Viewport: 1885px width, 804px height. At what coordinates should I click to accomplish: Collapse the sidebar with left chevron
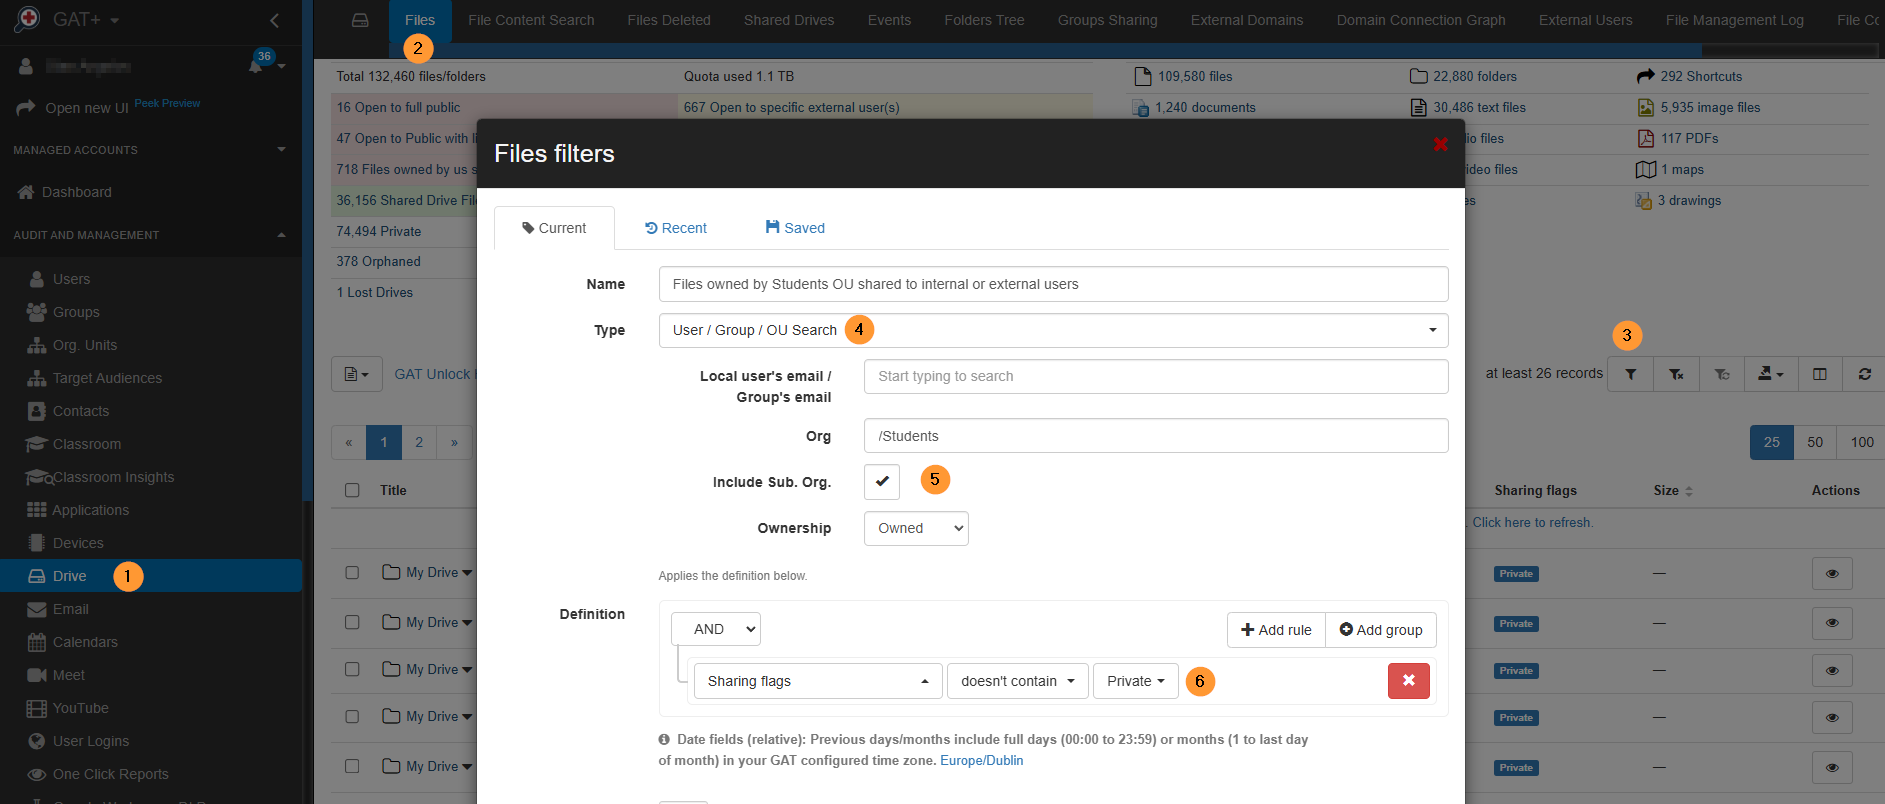pyautogui.click(x=274, y=20)
